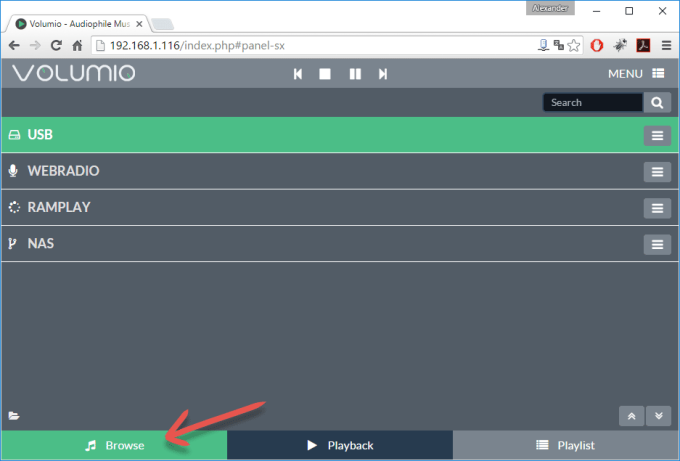
Task: Open the RAMPLAY source
Action: point(340,207)
